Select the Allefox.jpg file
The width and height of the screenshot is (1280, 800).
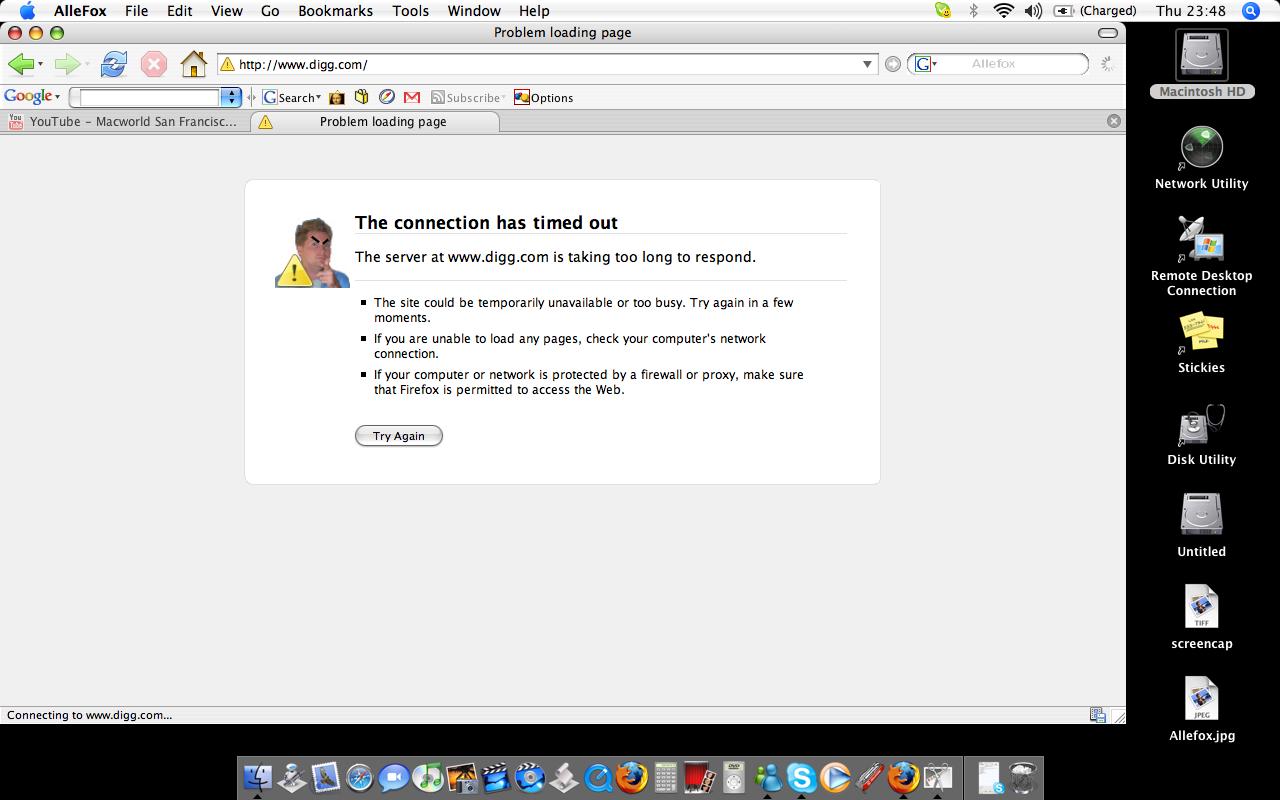tap(1201, 709)
